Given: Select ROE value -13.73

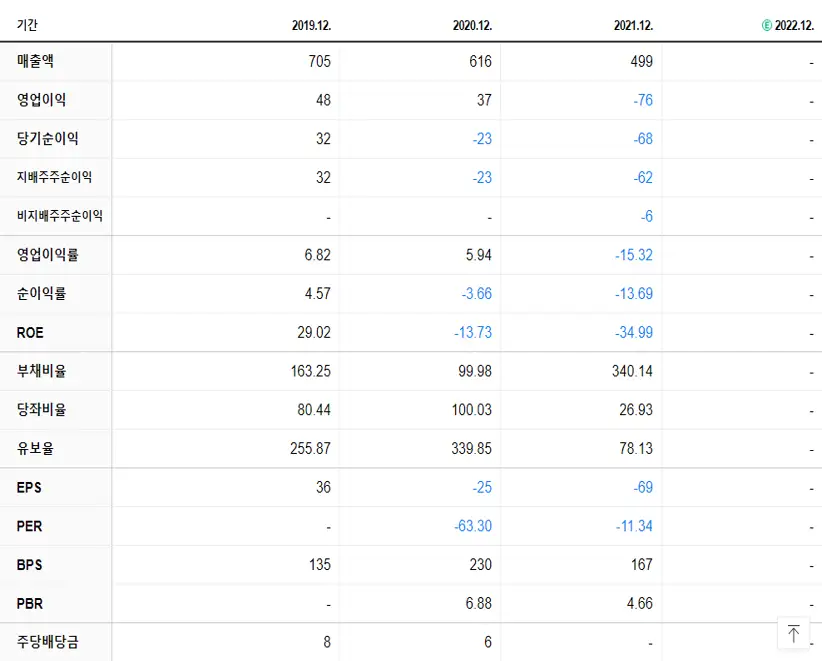Looking at the screenshot, I should coord(473,332).
